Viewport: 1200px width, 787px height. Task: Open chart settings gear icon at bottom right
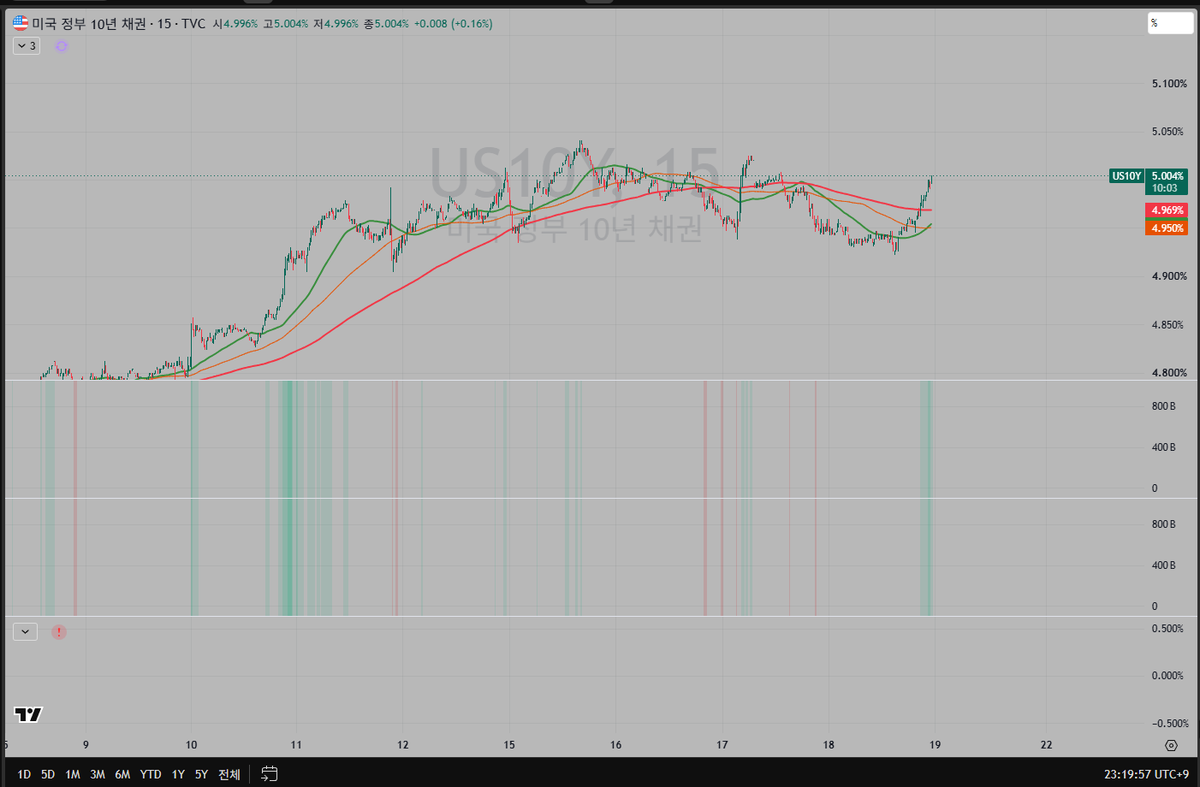tap(1170, 745)
